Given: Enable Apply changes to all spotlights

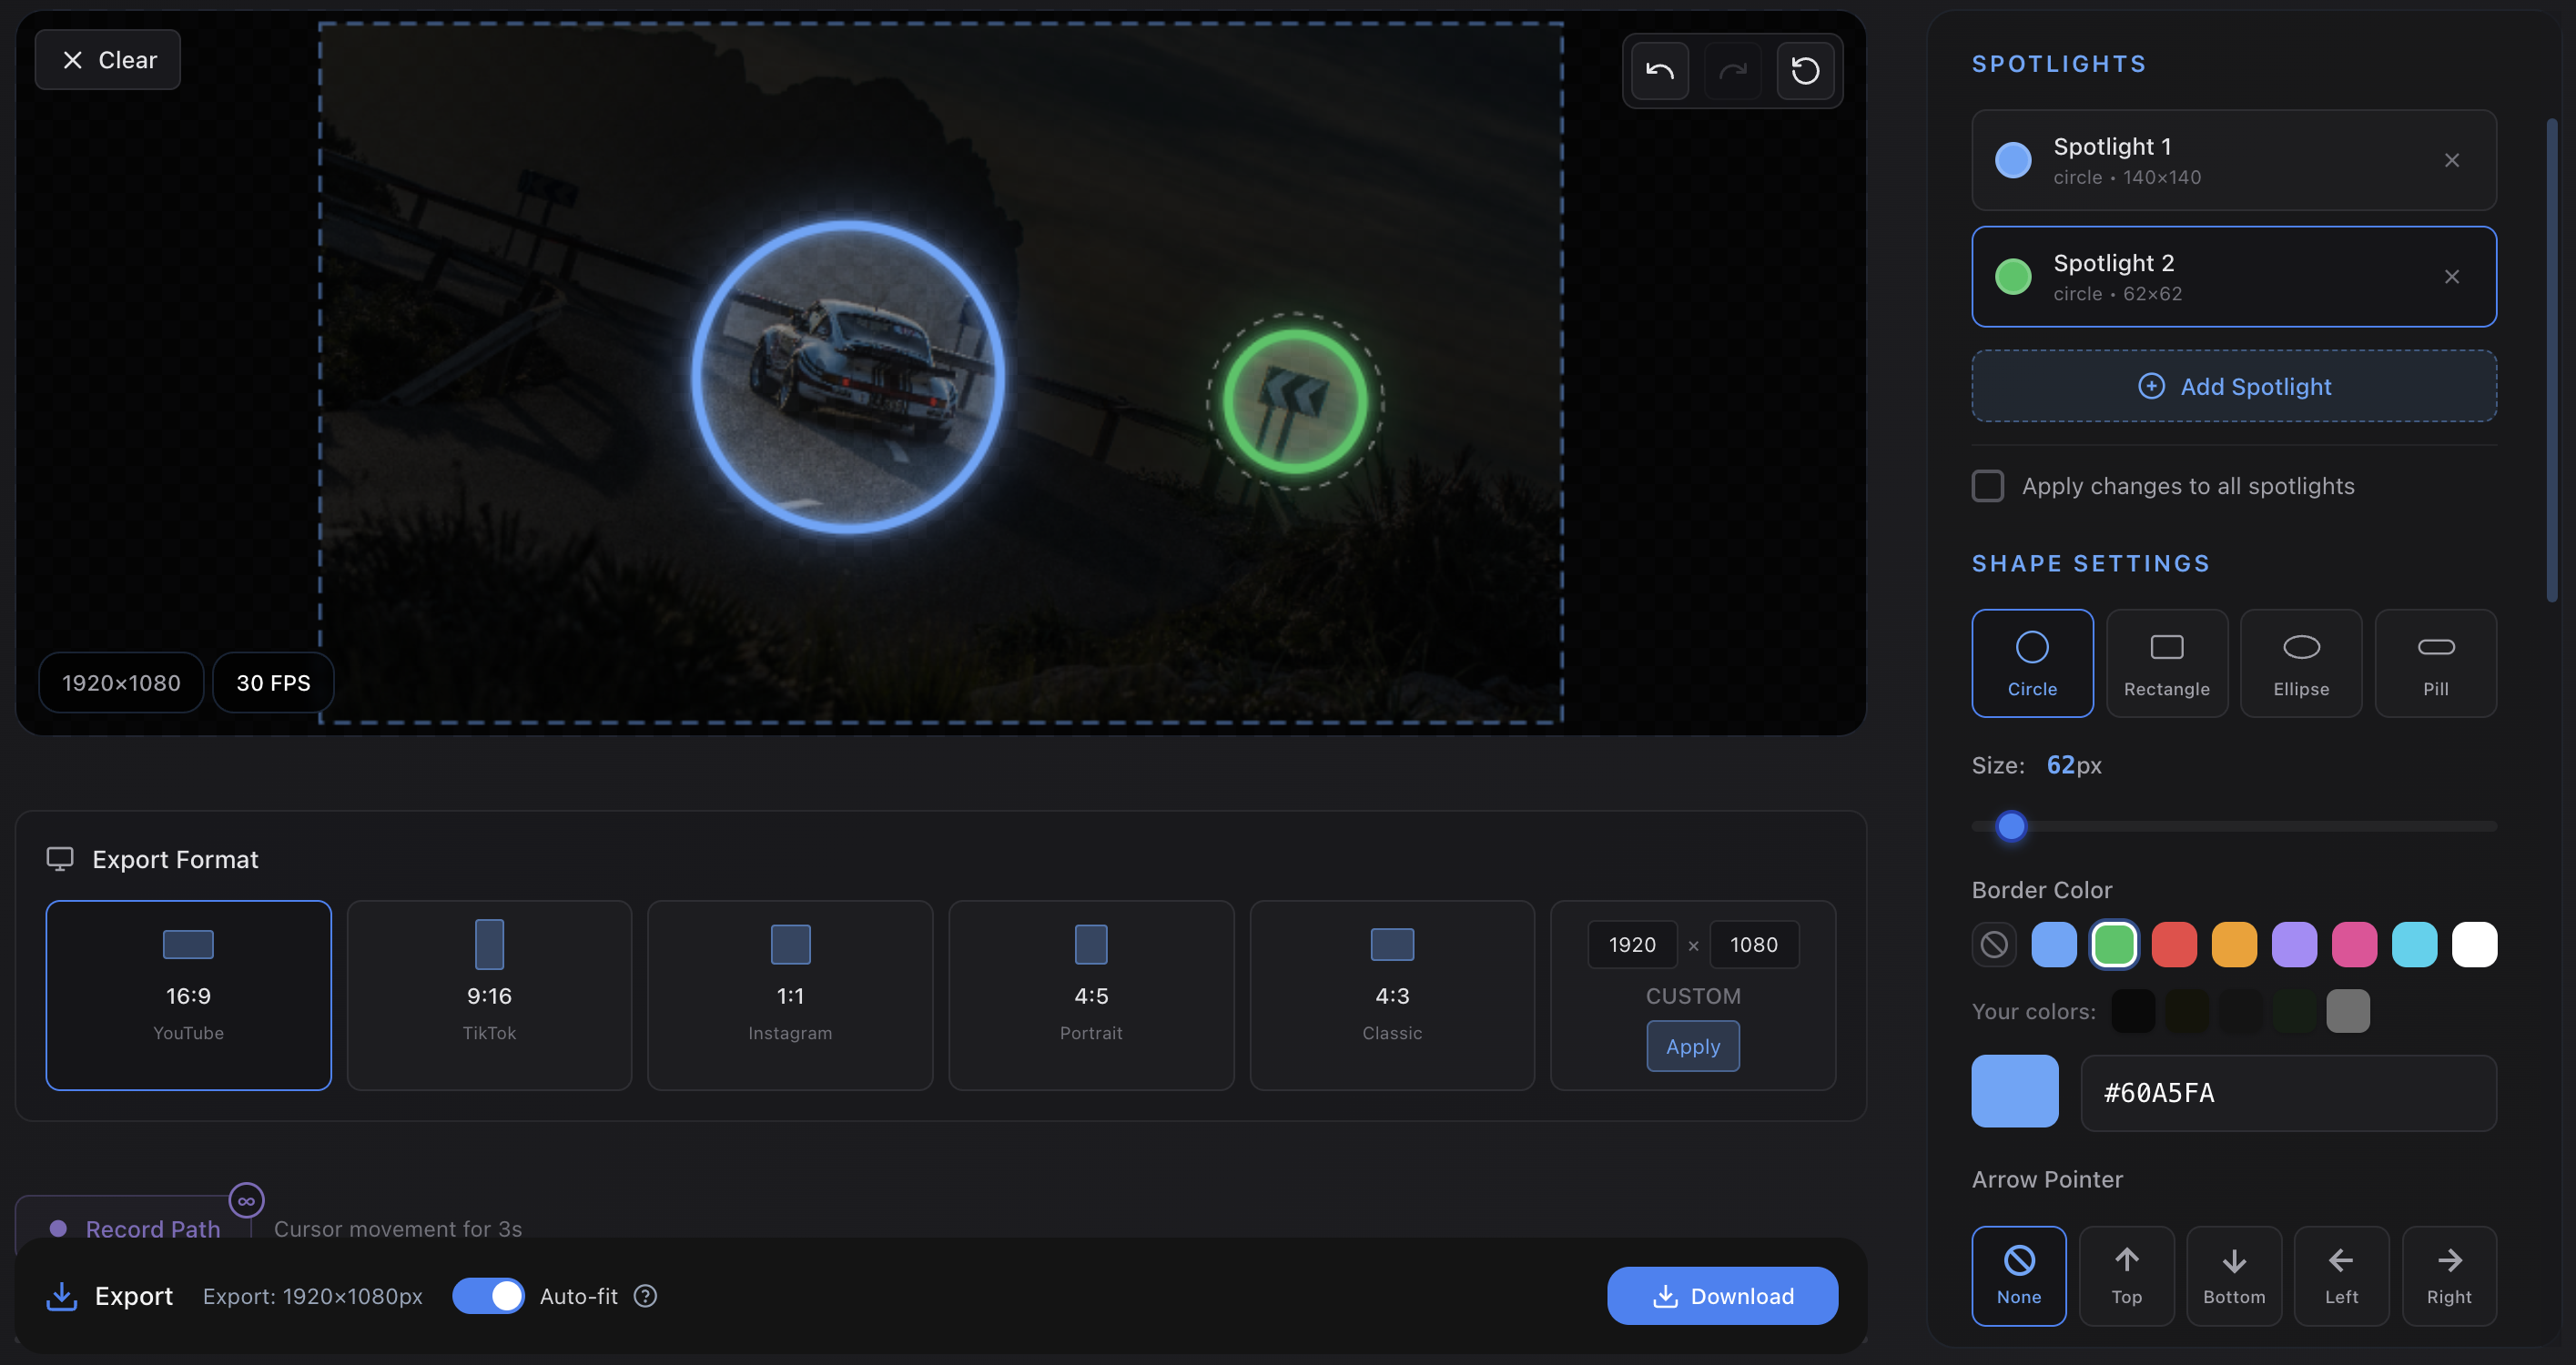Looking at the screenshot, I should click(1988, 485).
